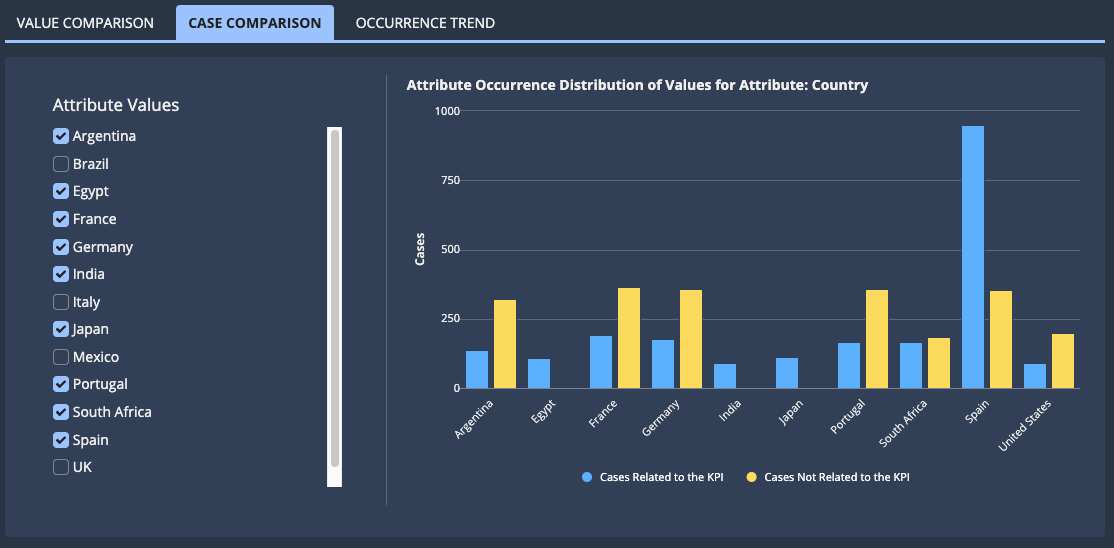Click Argentina's blue bar in chart

pyautogui.click(x=477, y=370)
